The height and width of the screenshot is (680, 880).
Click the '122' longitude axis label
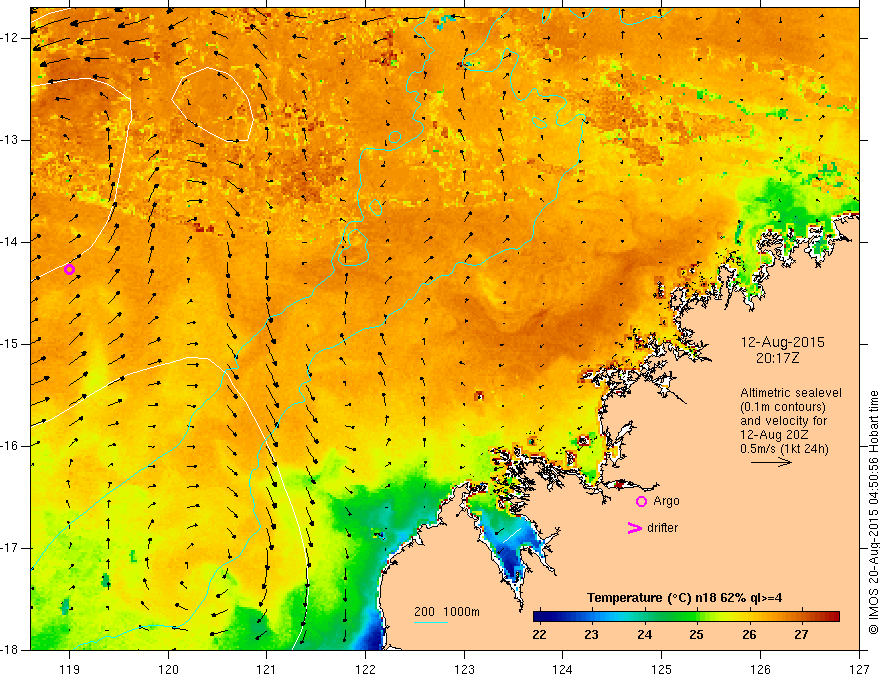365,669
